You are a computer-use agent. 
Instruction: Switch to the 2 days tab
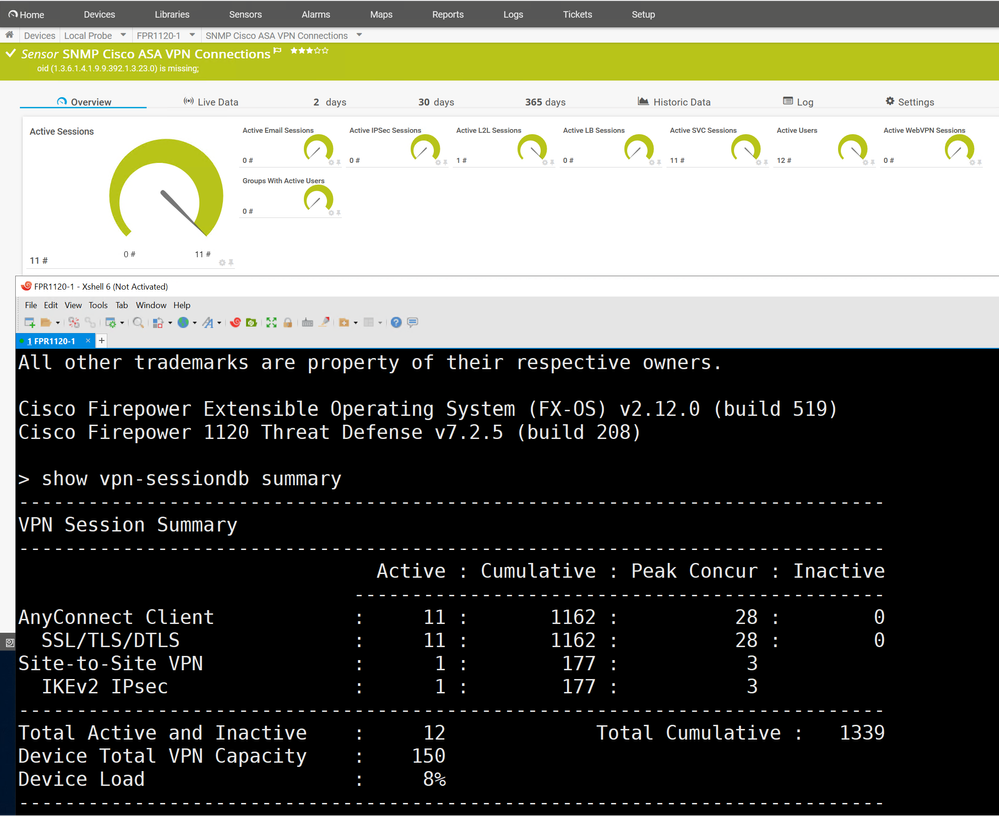[329, 102]
